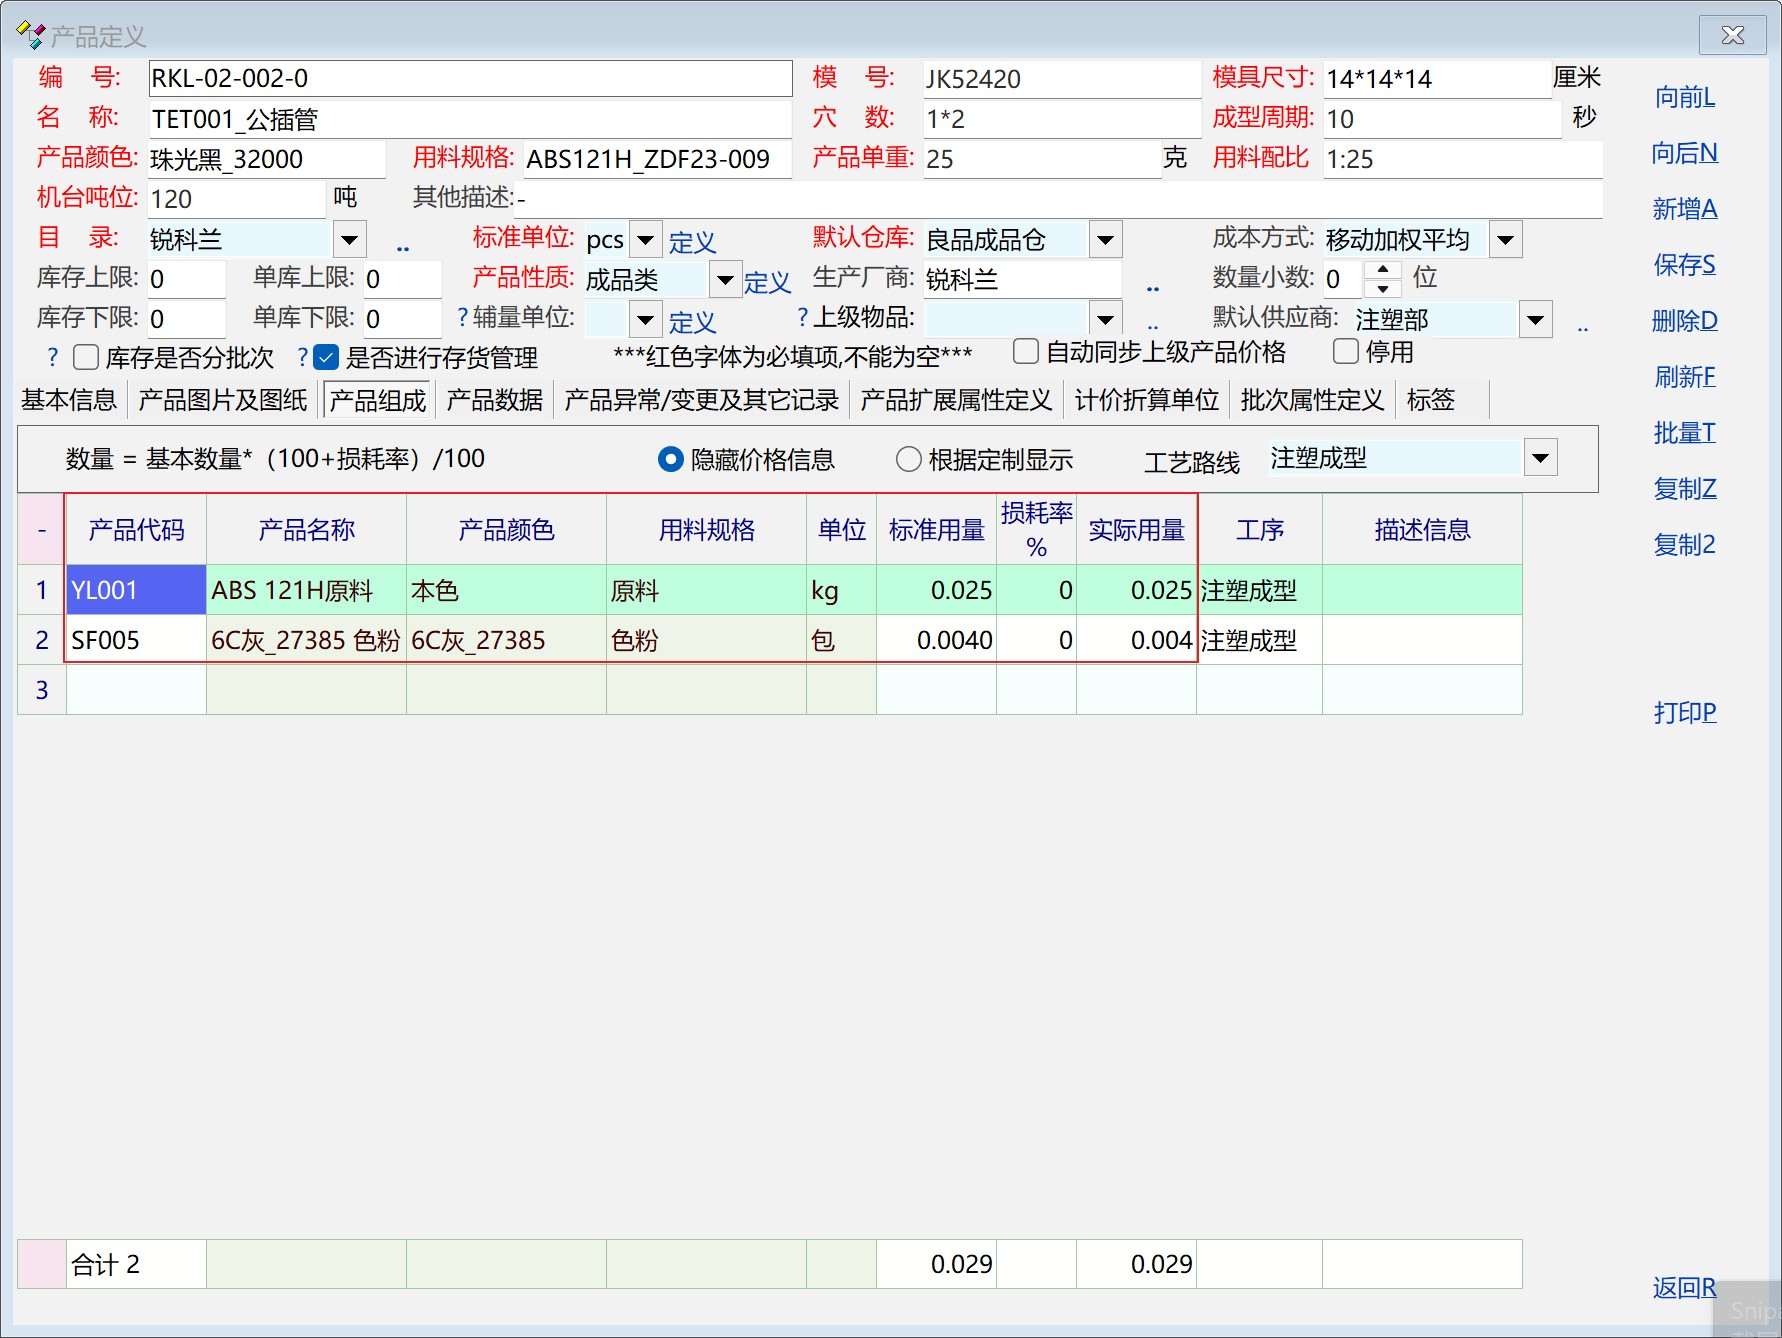Toggle the 停用 checkbox
The height and width of the screenshot is (1338, 1782).
click(x=1346, y=352)
